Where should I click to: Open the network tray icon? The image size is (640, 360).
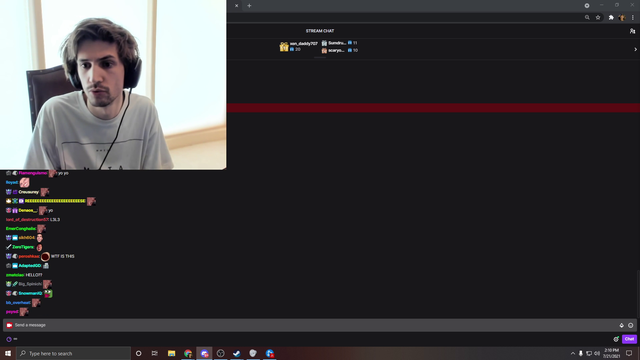(589, 353)
